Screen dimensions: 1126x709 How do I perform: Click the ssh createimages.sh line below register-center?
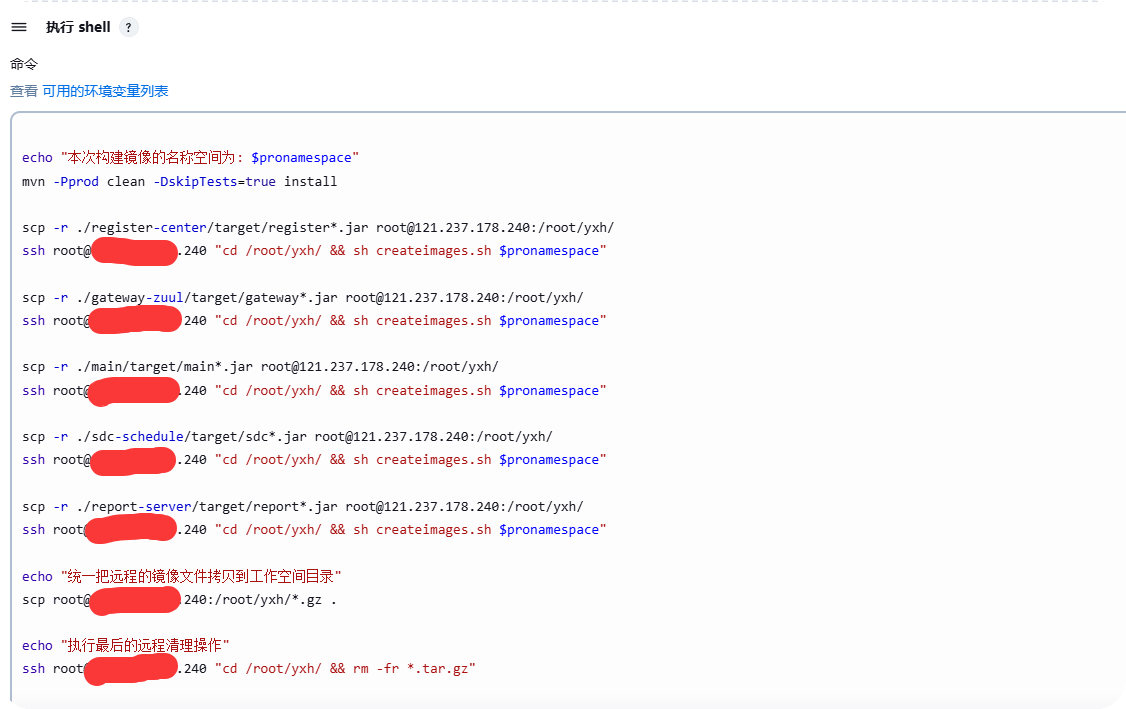click(314, 251)
